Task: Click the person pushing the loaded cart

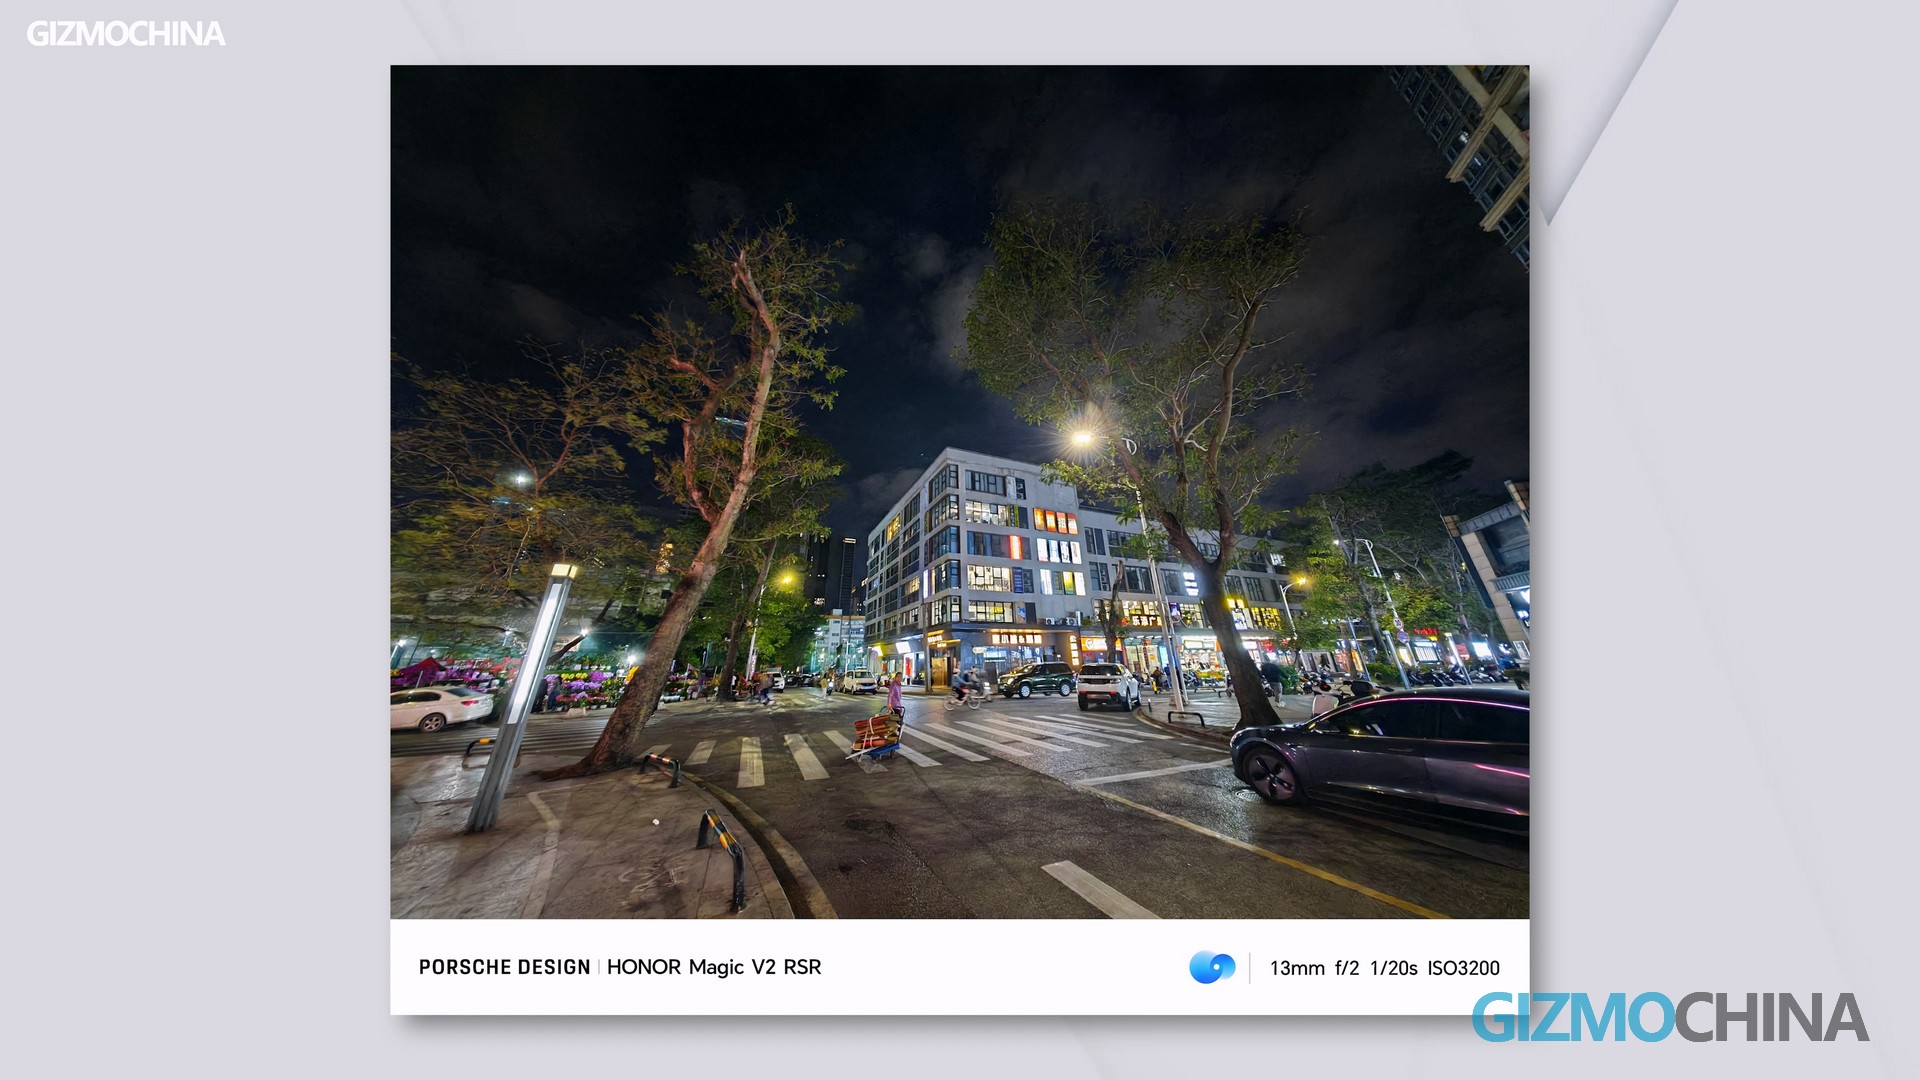Action: tap(894, 693)
